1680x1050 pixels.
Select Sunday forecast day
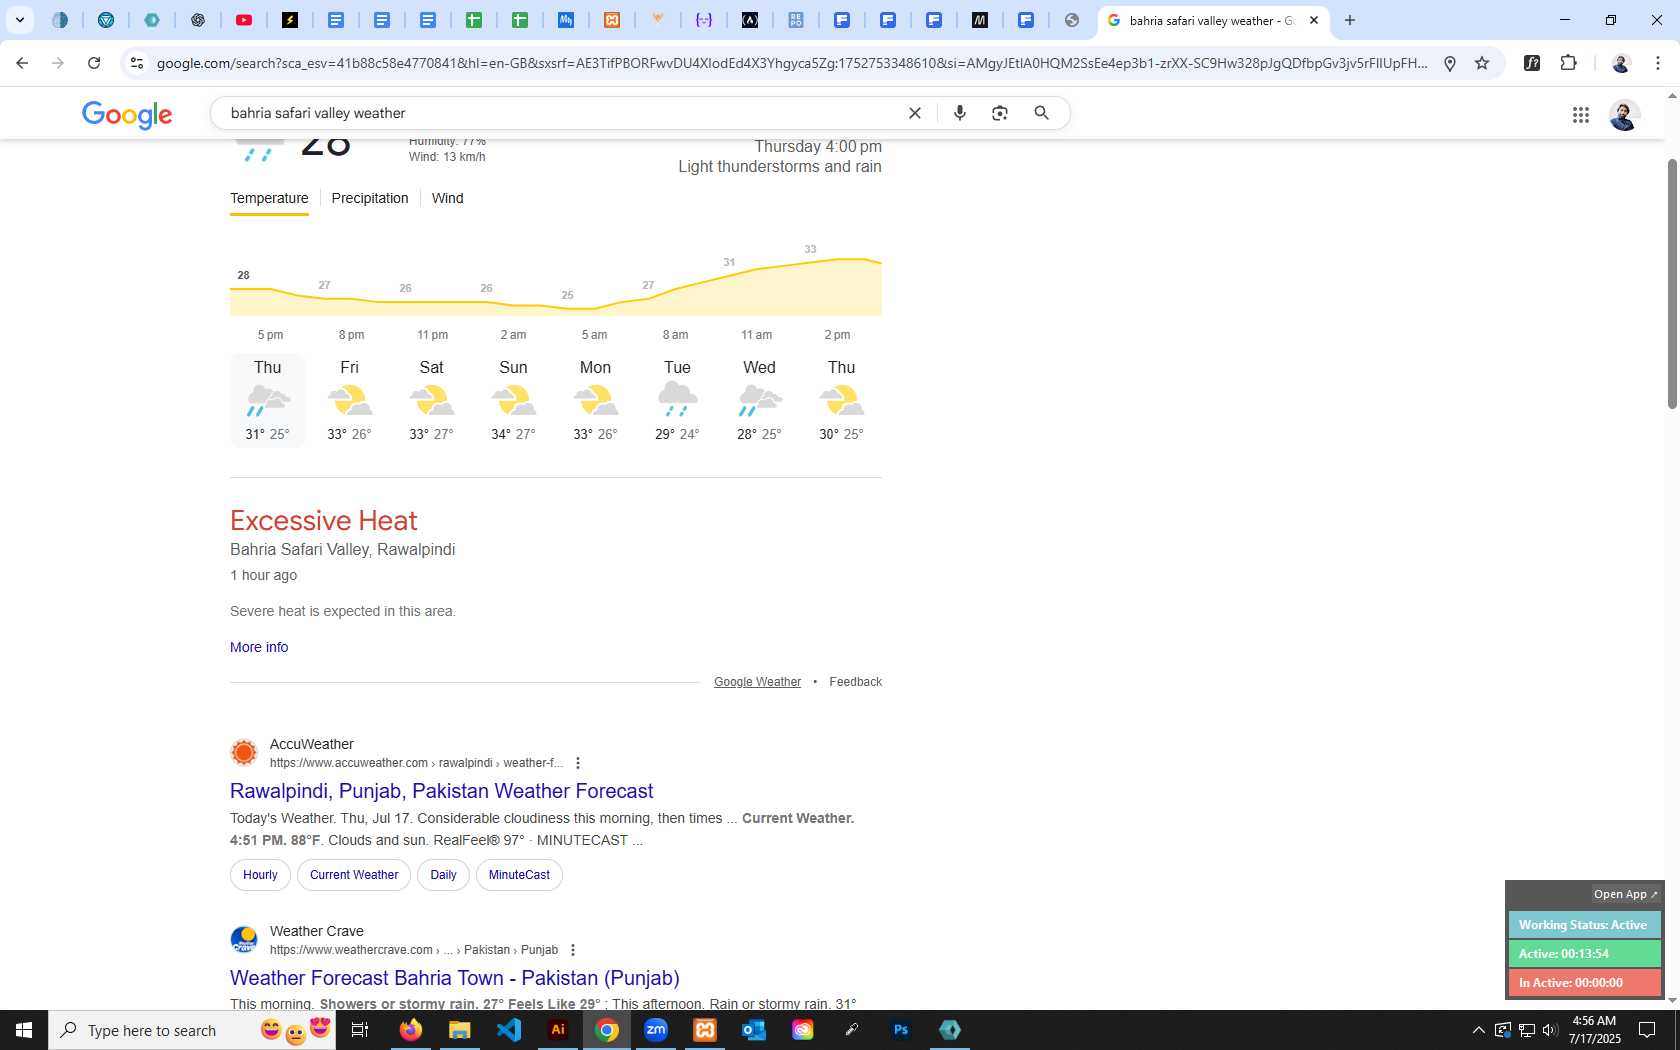click(513, 400)
